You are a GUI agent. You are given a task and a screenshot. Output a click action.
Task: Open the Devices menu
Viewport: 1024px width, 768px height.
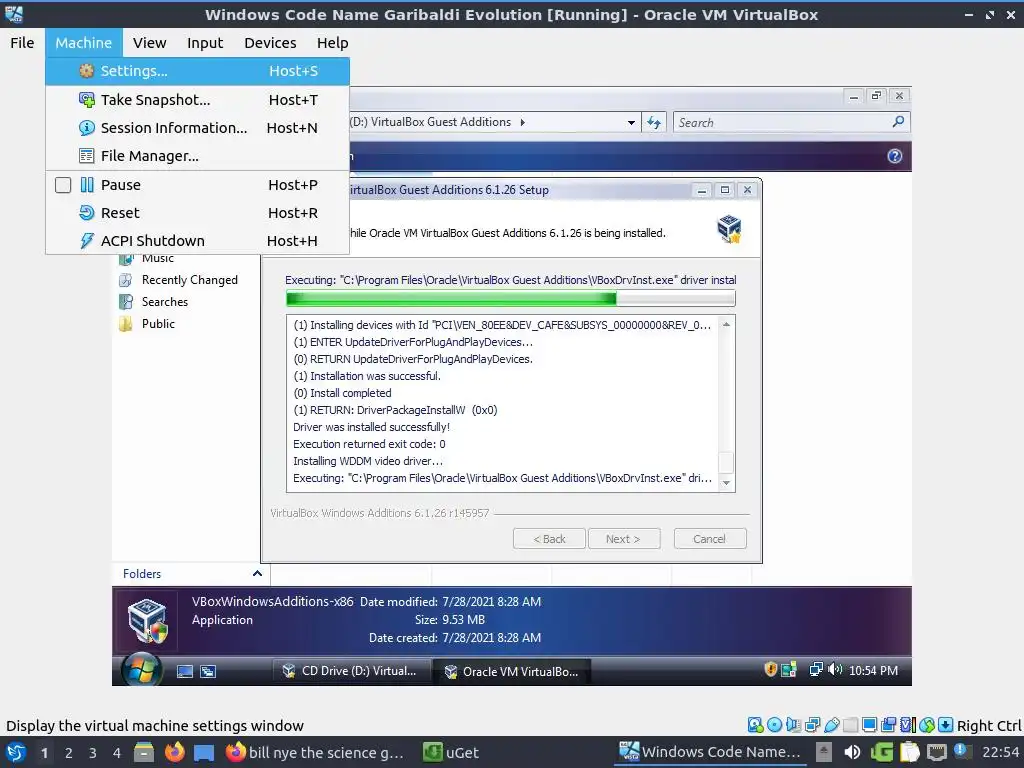point(270,42)
